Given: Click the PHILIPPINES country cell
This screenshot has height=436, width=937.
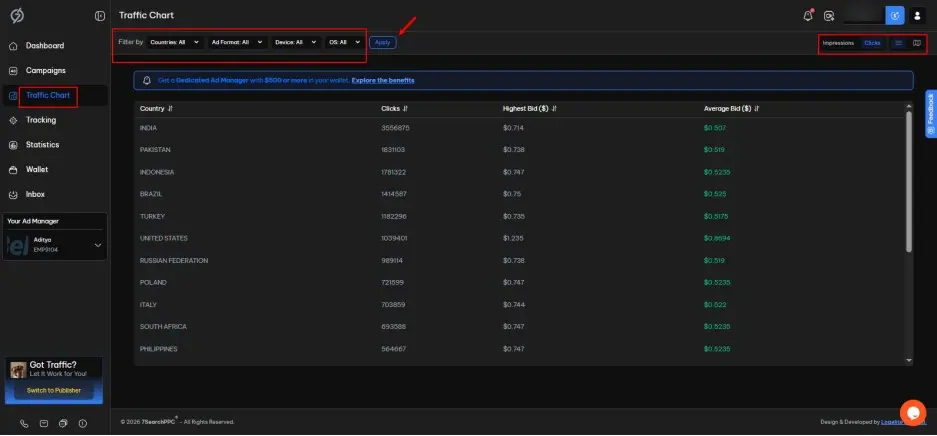Looking at the screenshot, I should pyautogui.click(x=158, y=349).
